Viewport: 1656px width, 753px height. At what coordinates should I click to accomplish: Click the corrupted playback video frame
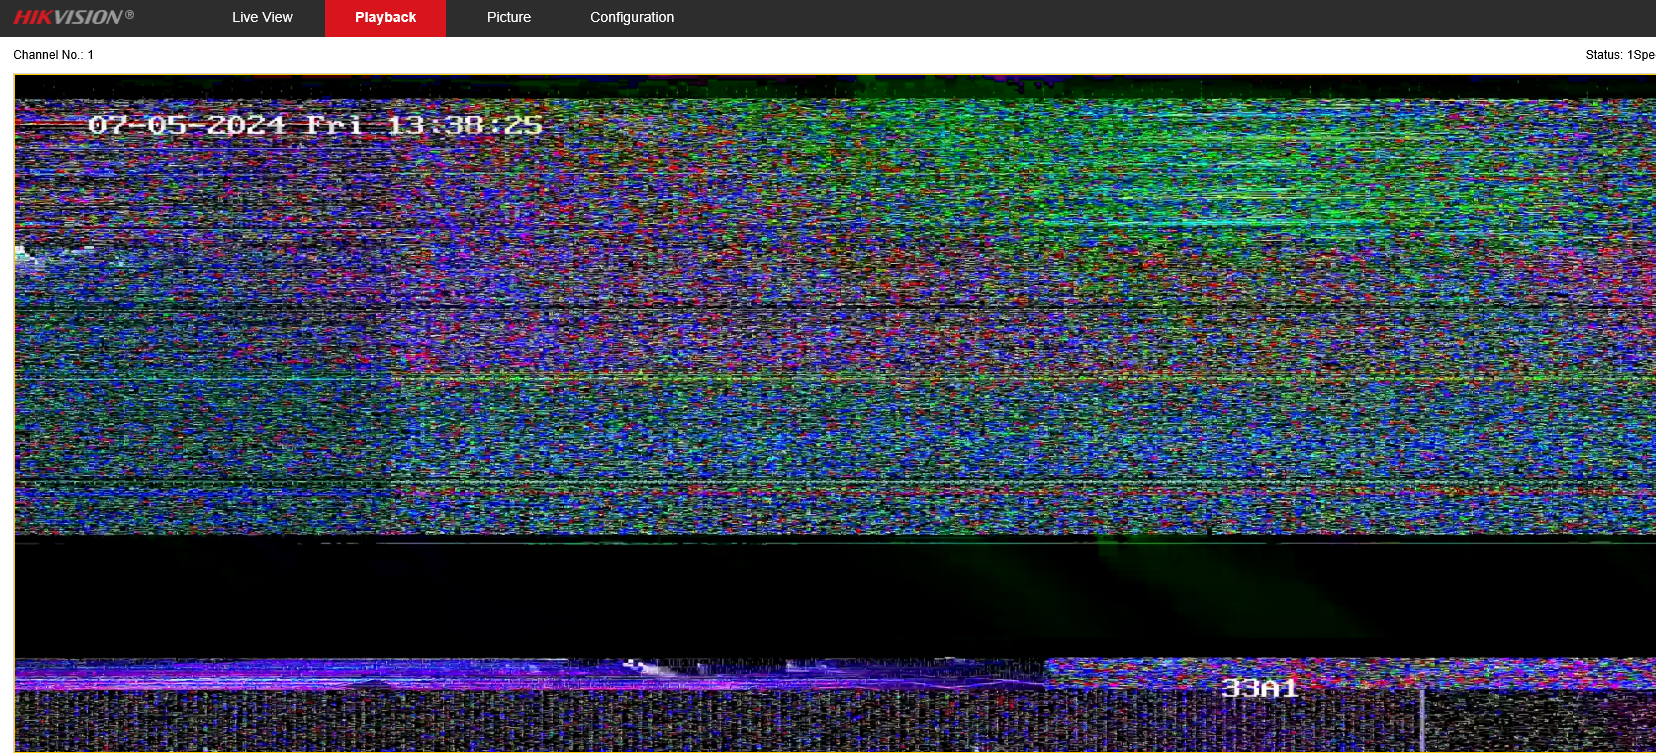[x=835, y=413]
